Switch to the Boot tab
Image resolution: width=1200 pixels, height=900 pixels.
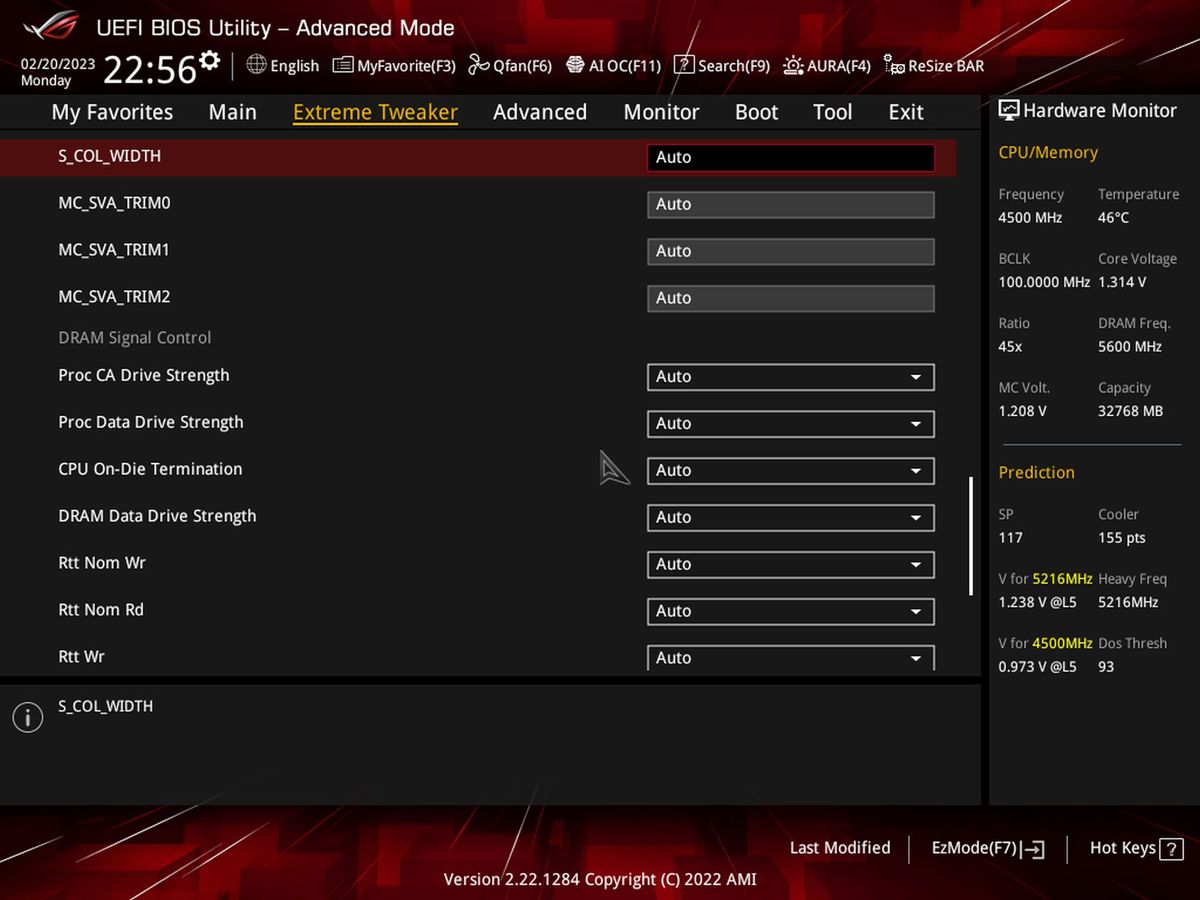point(756,112)
